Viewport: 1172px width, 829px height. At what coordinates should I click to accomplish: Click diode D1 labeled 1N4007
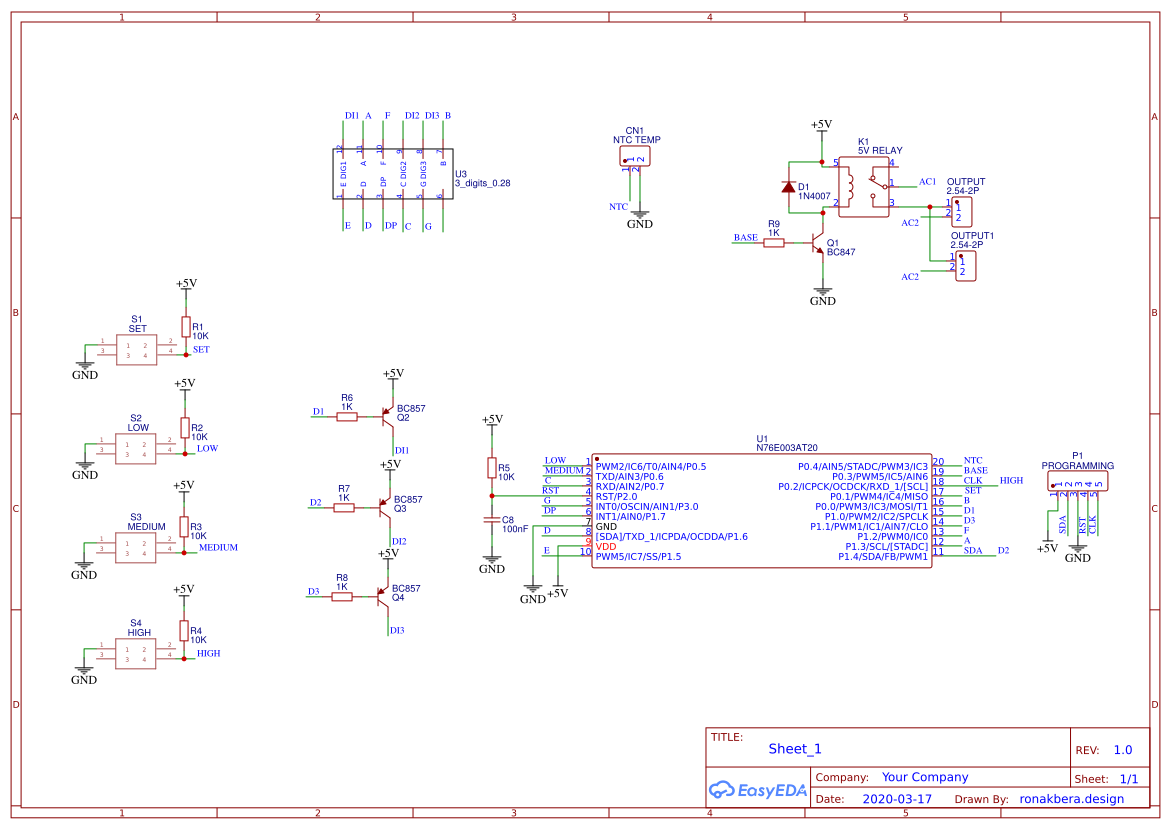[789, 187]
